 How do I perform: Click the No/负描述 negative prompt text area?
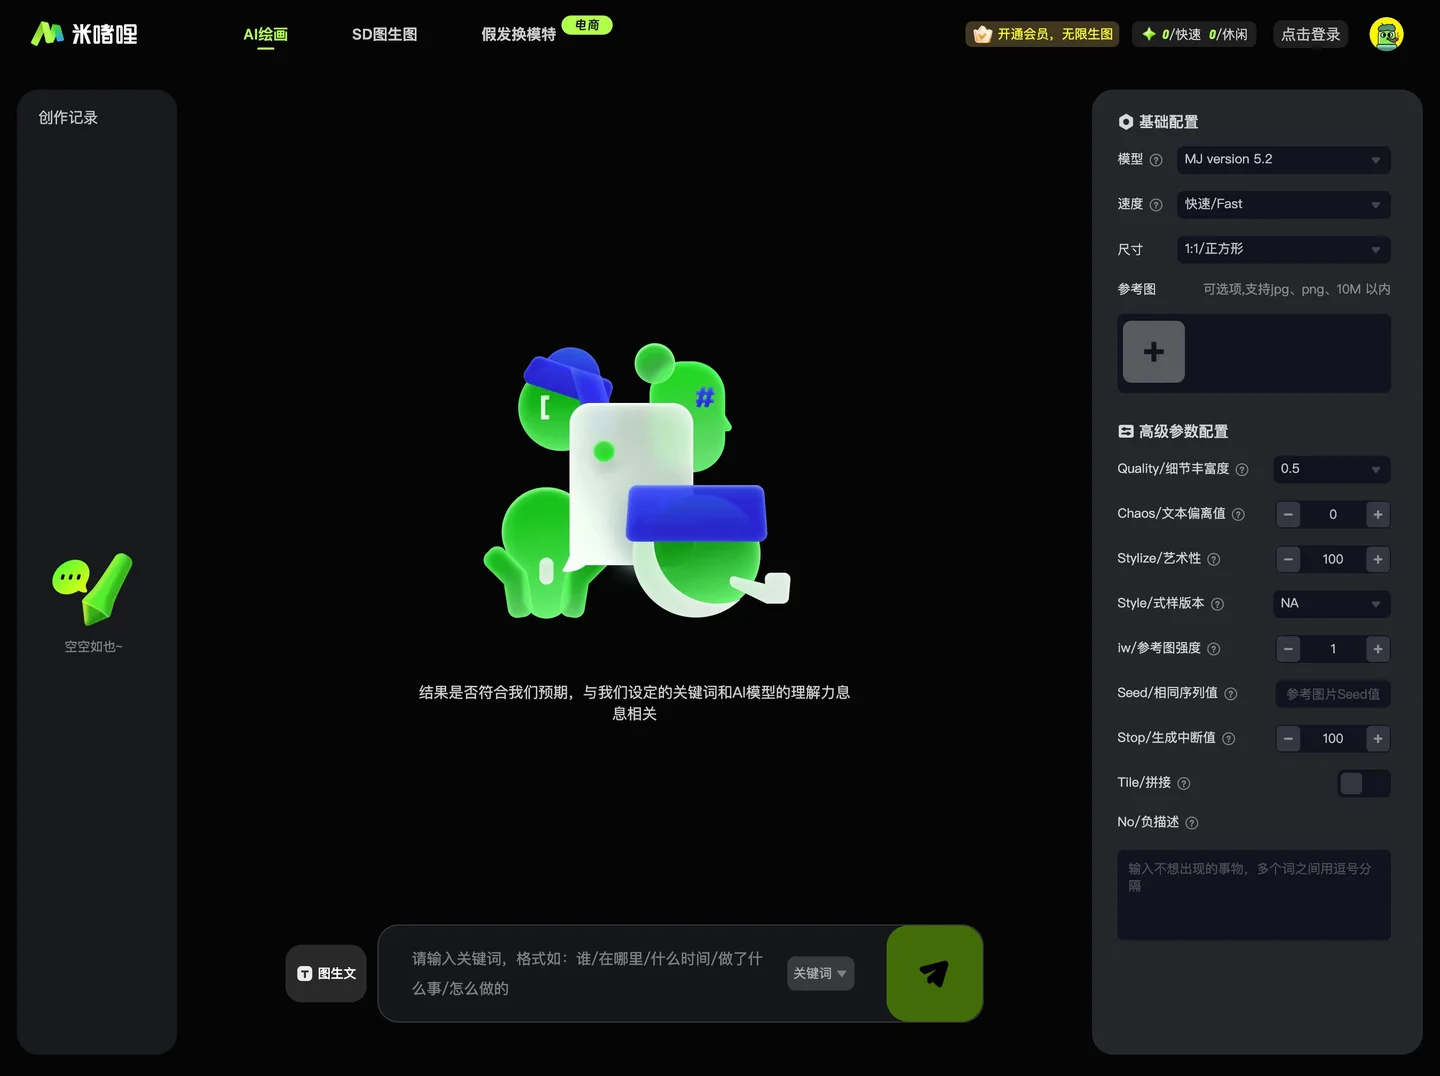[1253, 895]
